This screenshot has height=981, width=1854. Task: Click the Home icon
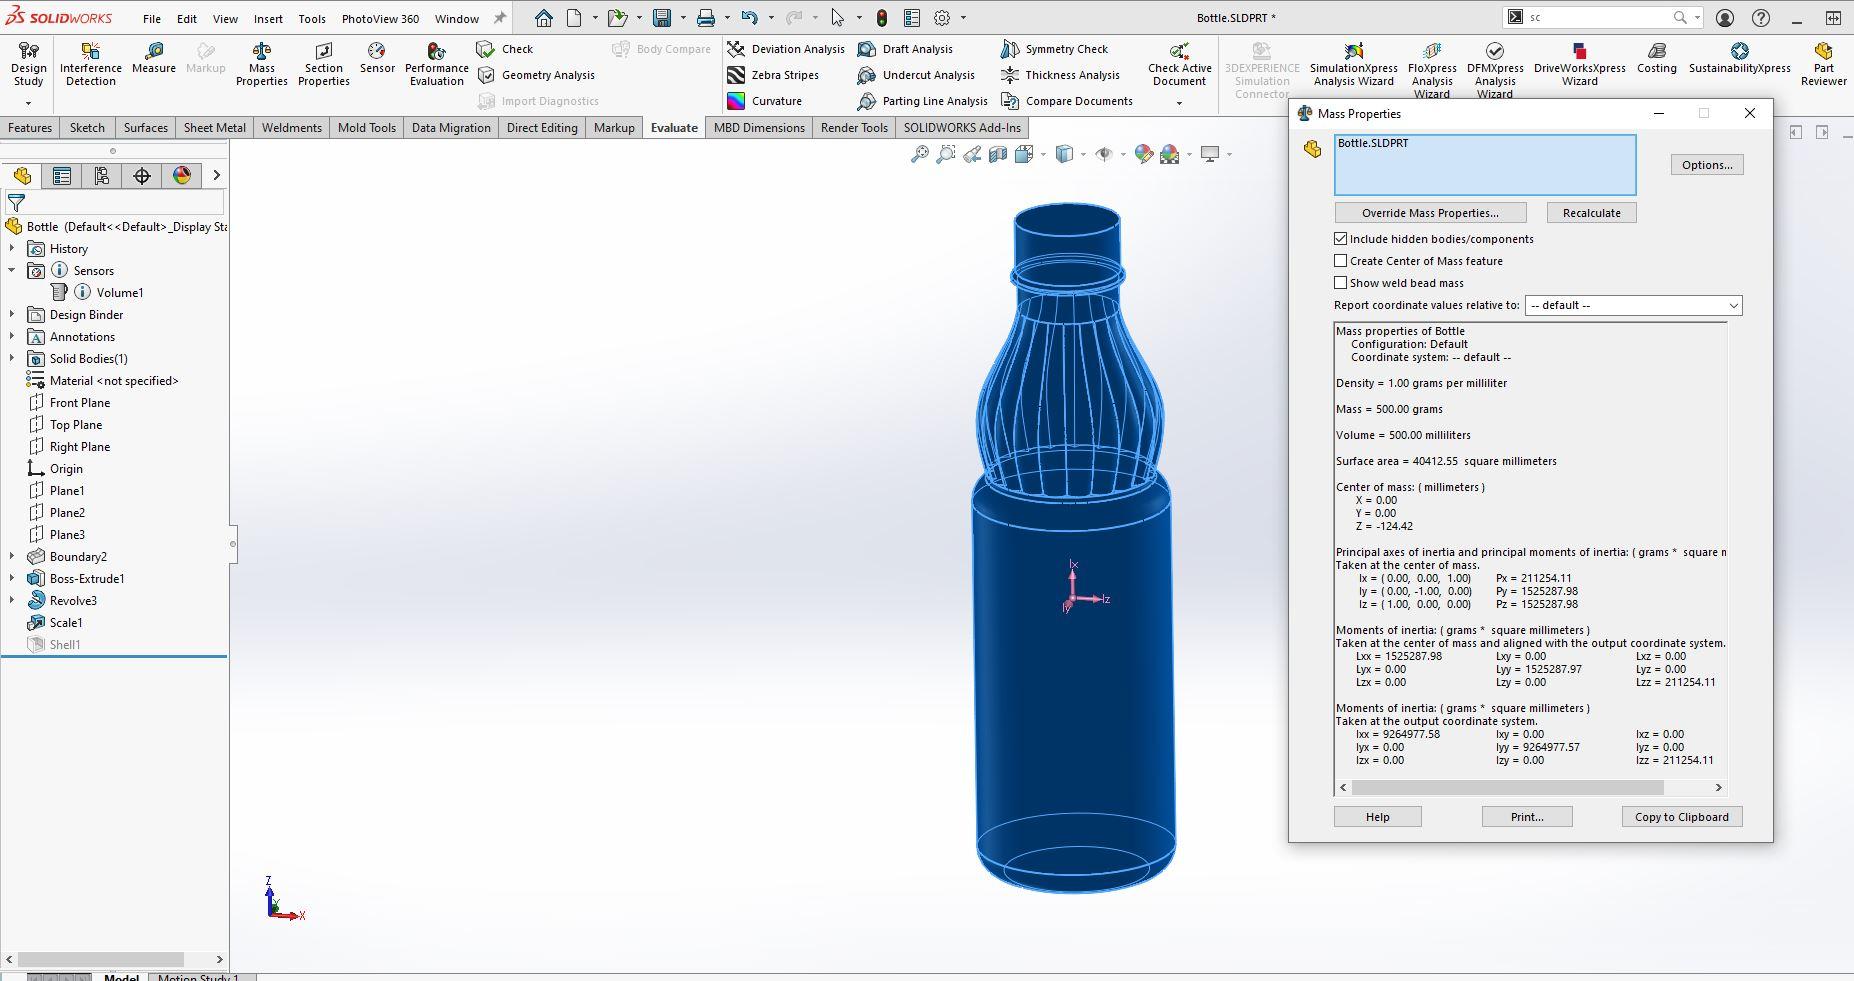click(543, 18)
